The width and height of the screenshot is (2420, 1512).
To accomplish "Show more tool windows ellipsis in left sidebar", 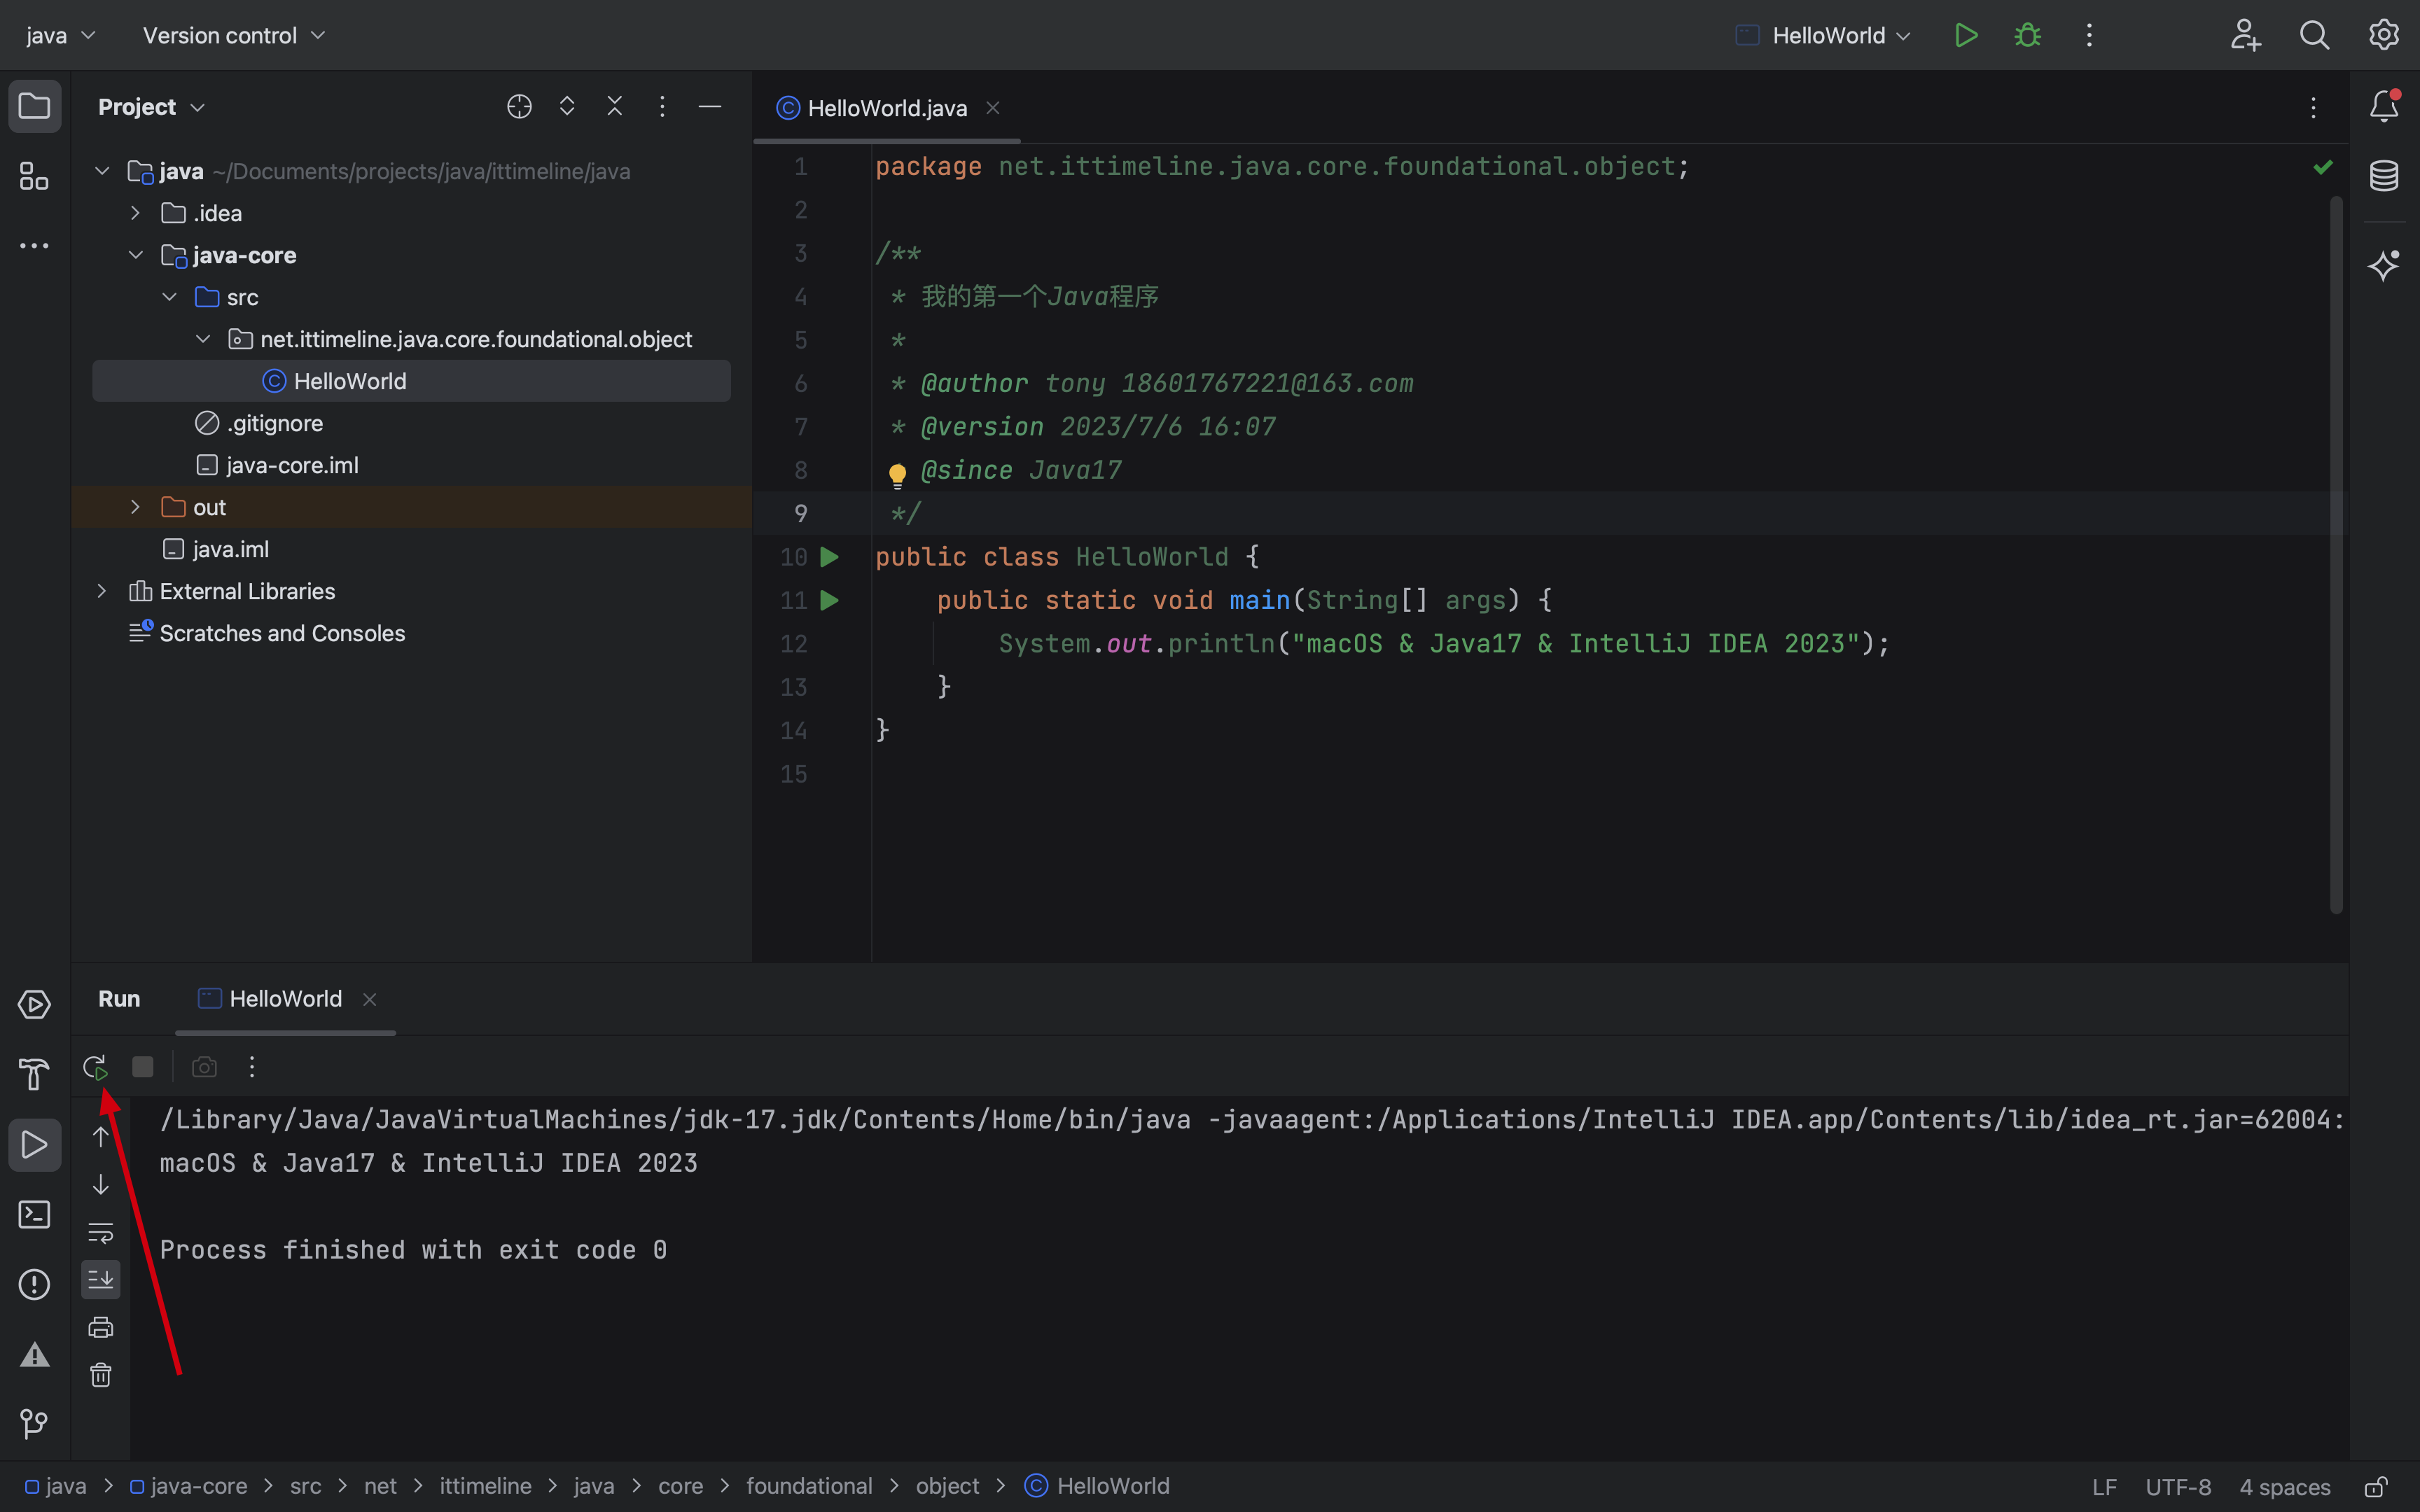I will [34, 246].
